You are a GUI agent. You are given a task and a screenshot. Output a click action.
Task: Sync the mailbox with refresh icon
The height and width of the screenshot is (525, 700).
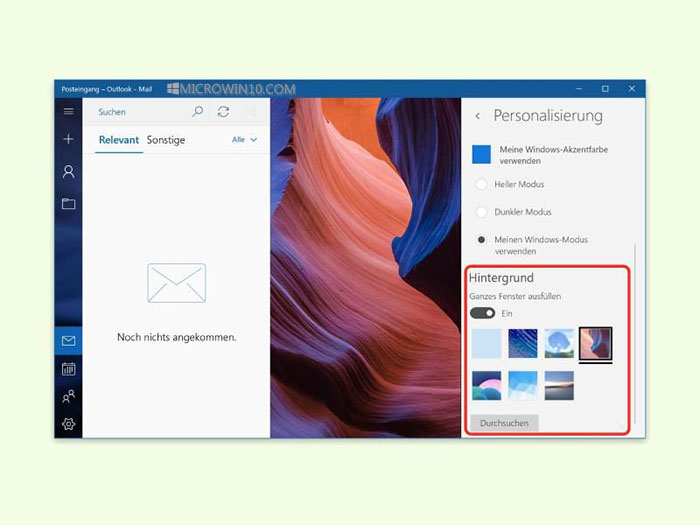pyautogui.click(x=223, y=112)
